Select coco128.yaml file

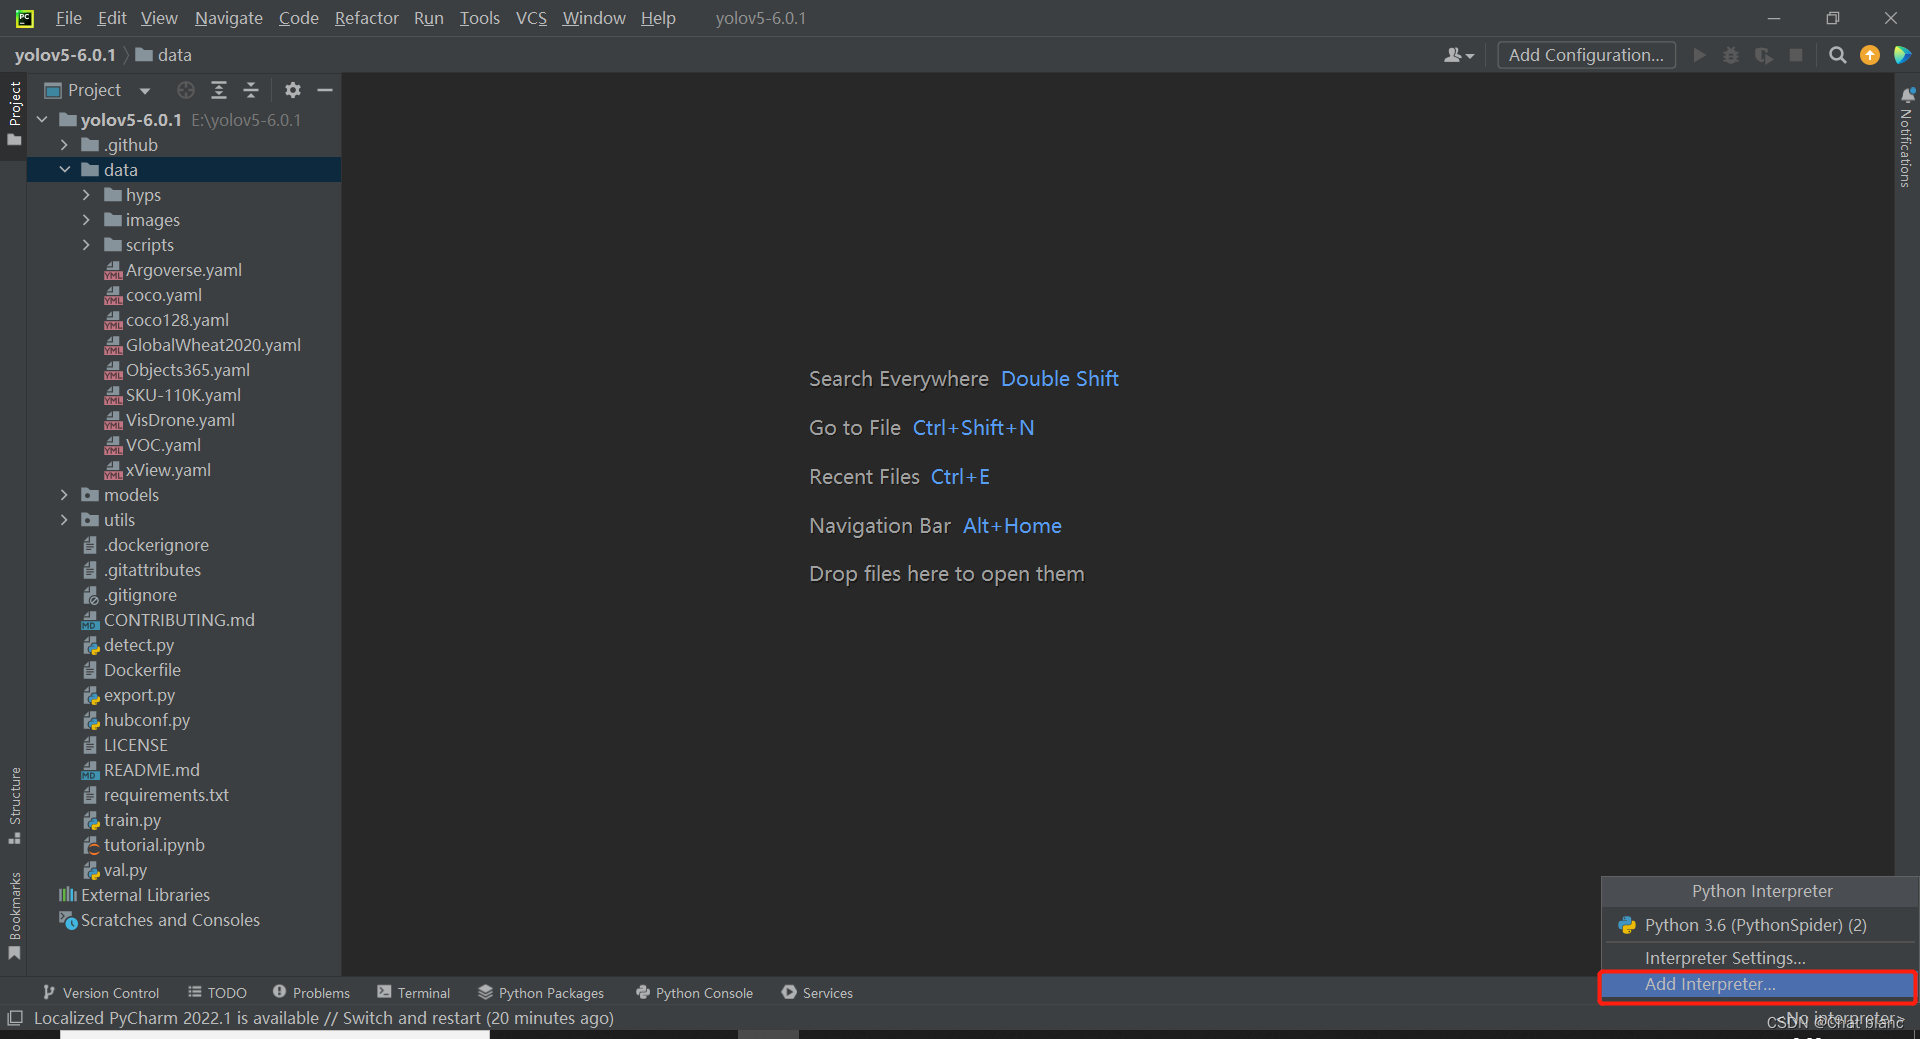pos(167,320)
